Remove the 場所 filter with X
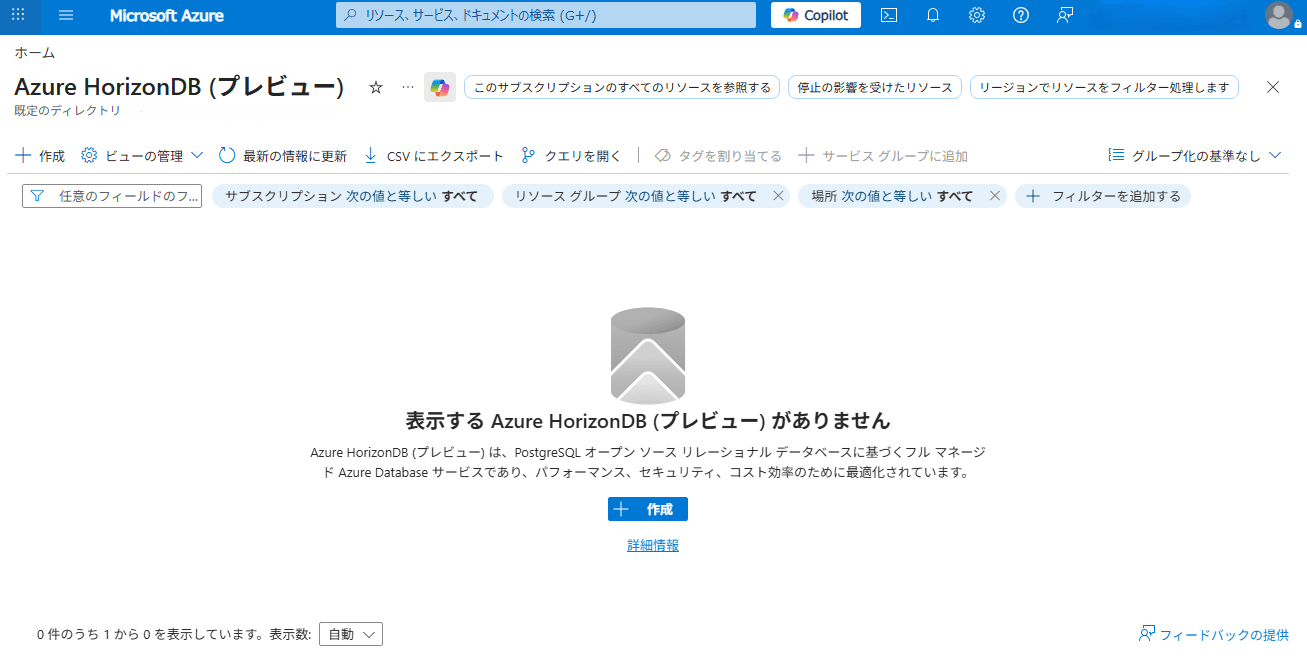This screenshot has height=661, width=1307. coord(995,196)
